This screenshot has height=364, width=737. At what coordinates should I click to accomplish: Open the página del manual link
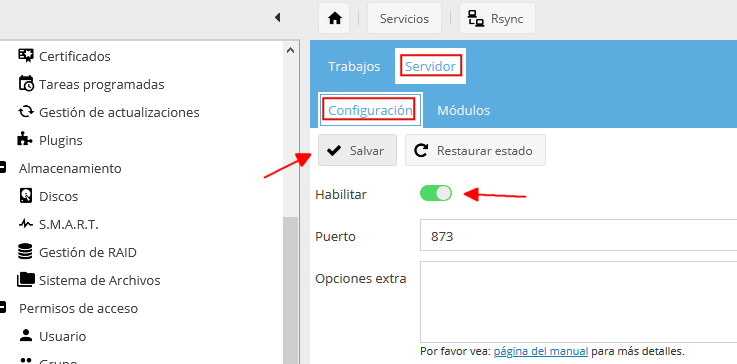click(541, 351)
